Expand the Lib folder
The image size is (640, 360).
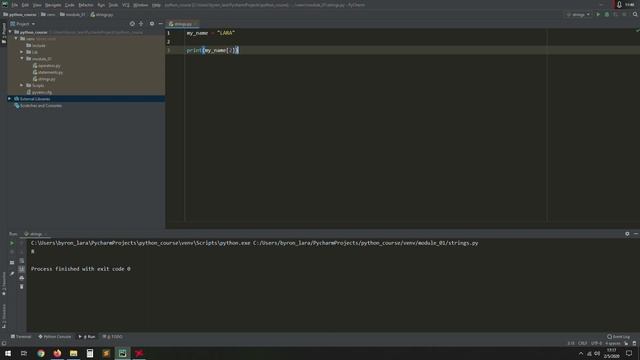pos(22,52)
